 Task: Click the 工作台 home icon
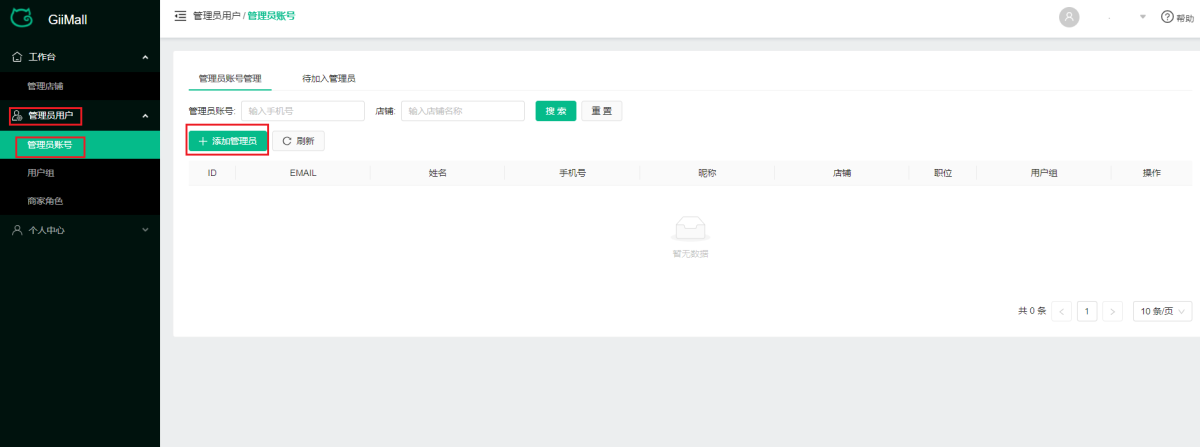pyautogui.click(x=16, y=57)
